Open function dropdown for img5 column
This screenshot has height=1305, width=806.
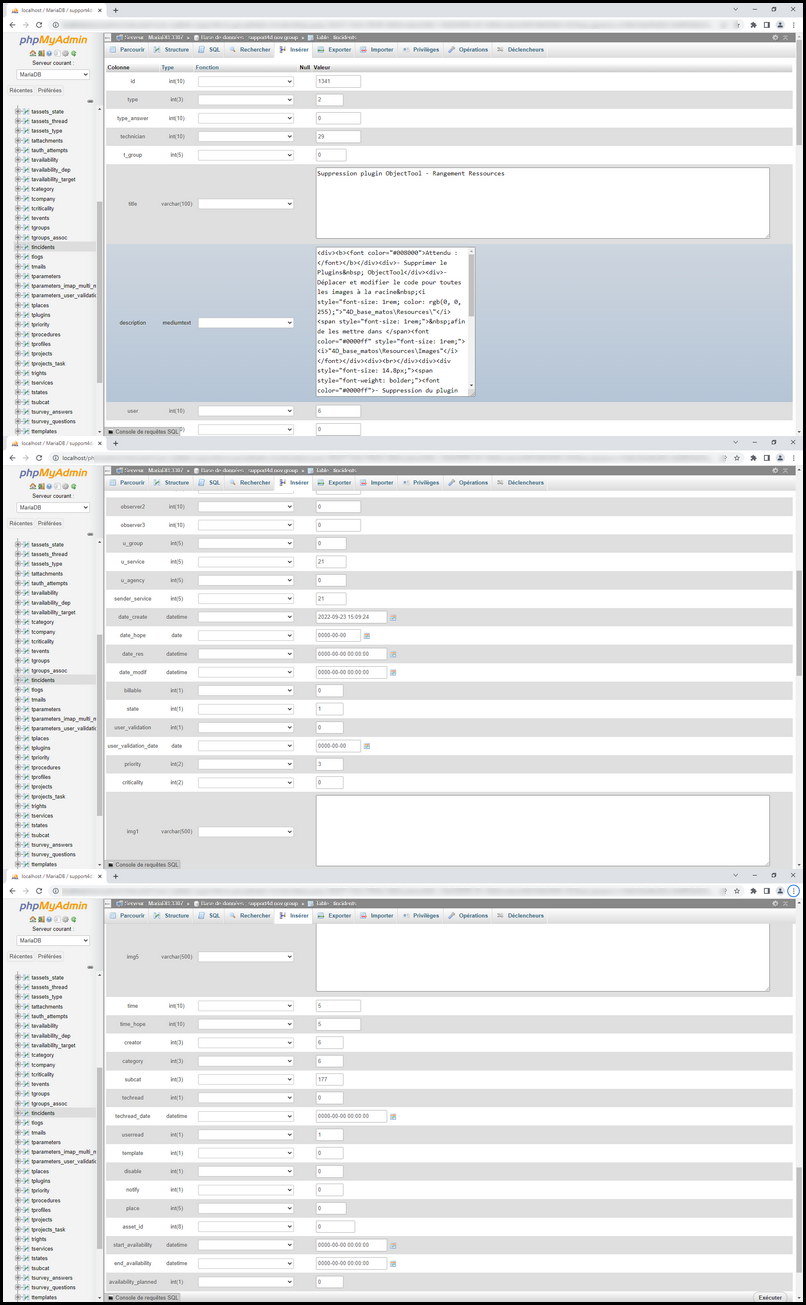click(x=246, y=957)
